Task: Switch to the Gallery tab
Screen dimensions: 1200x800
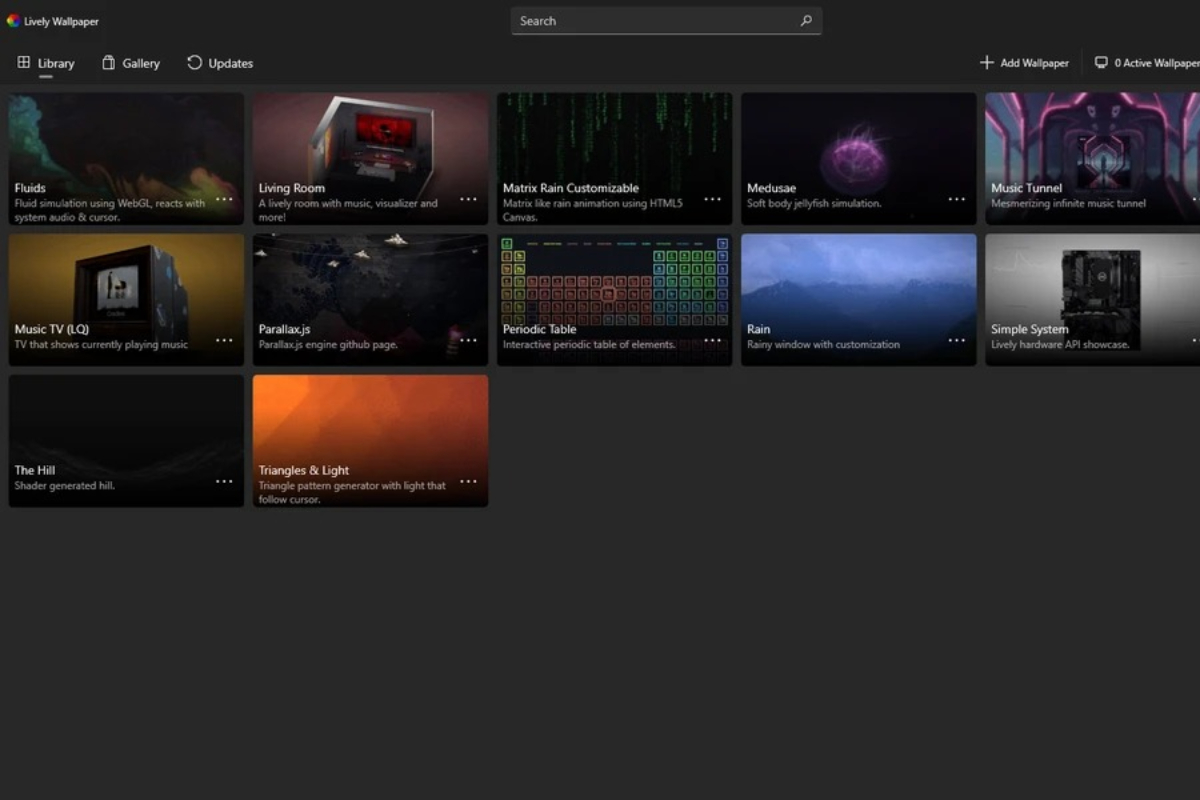Action: [131, 63]
